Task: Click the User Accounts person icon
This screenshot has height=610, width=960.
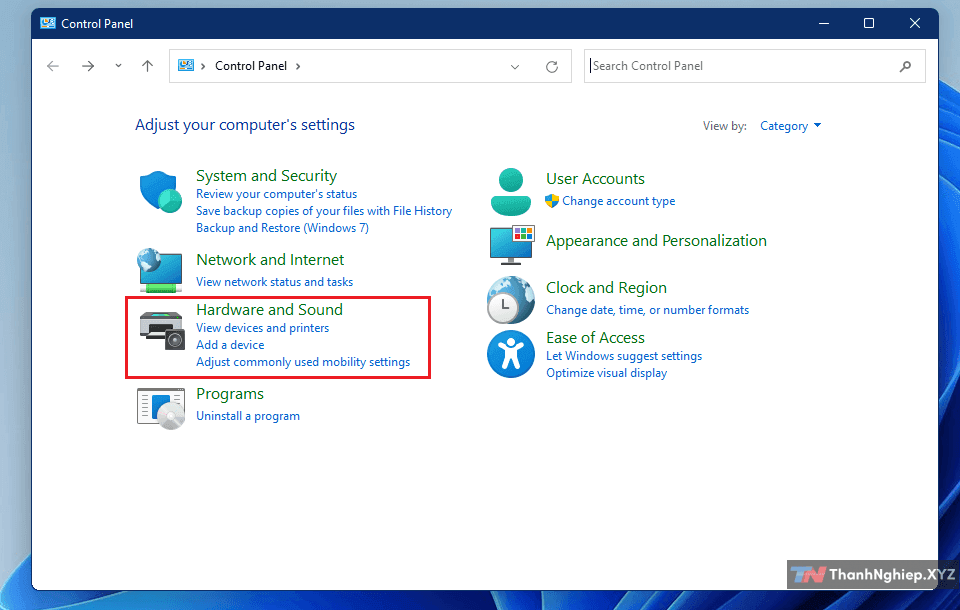Action: (511, 192)
